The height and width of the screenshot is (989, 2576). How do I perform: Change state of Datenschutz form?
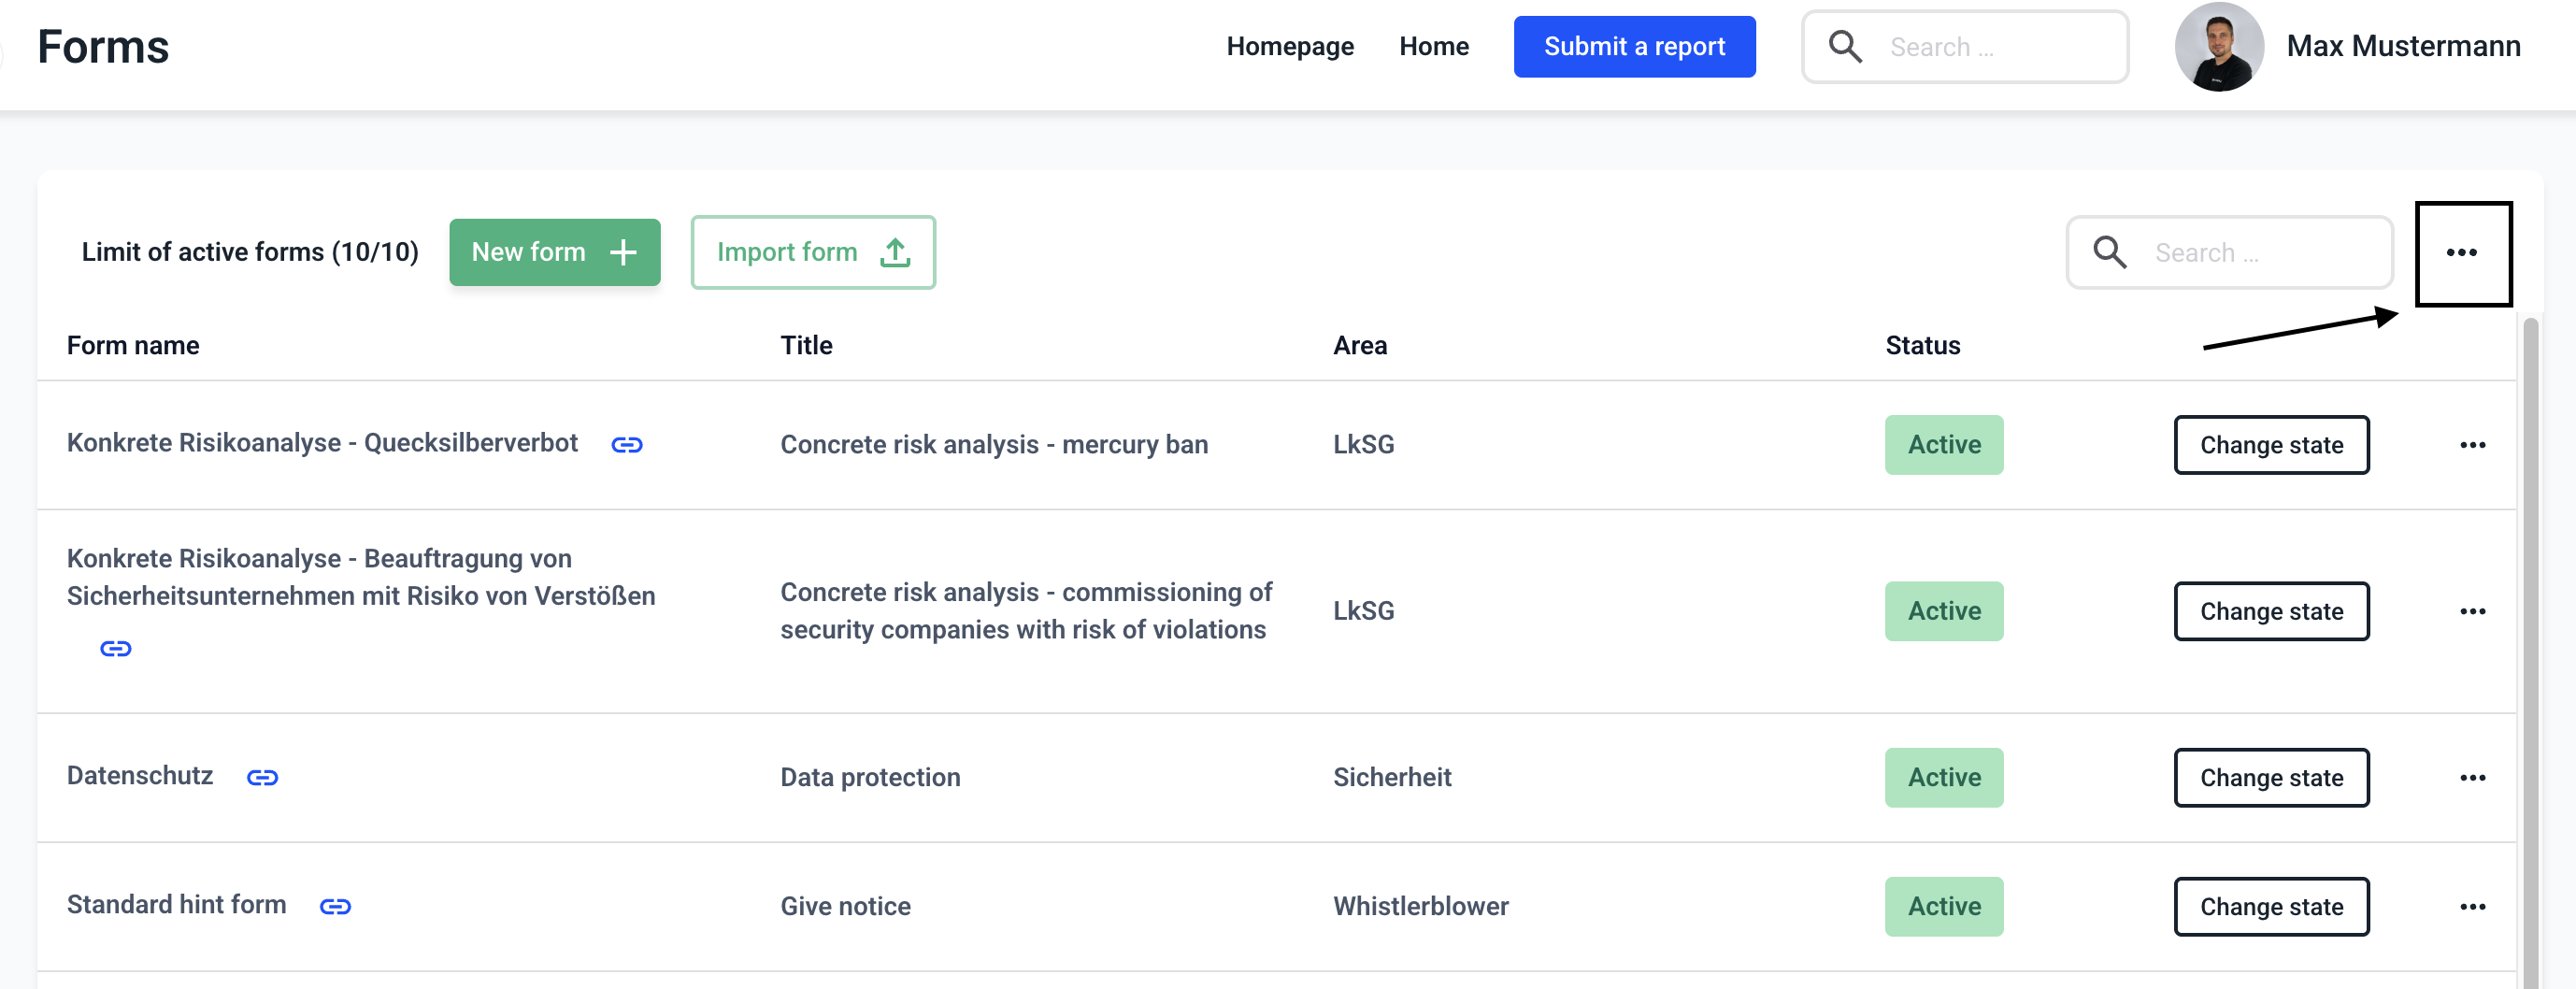click(x=2270, y=777)
